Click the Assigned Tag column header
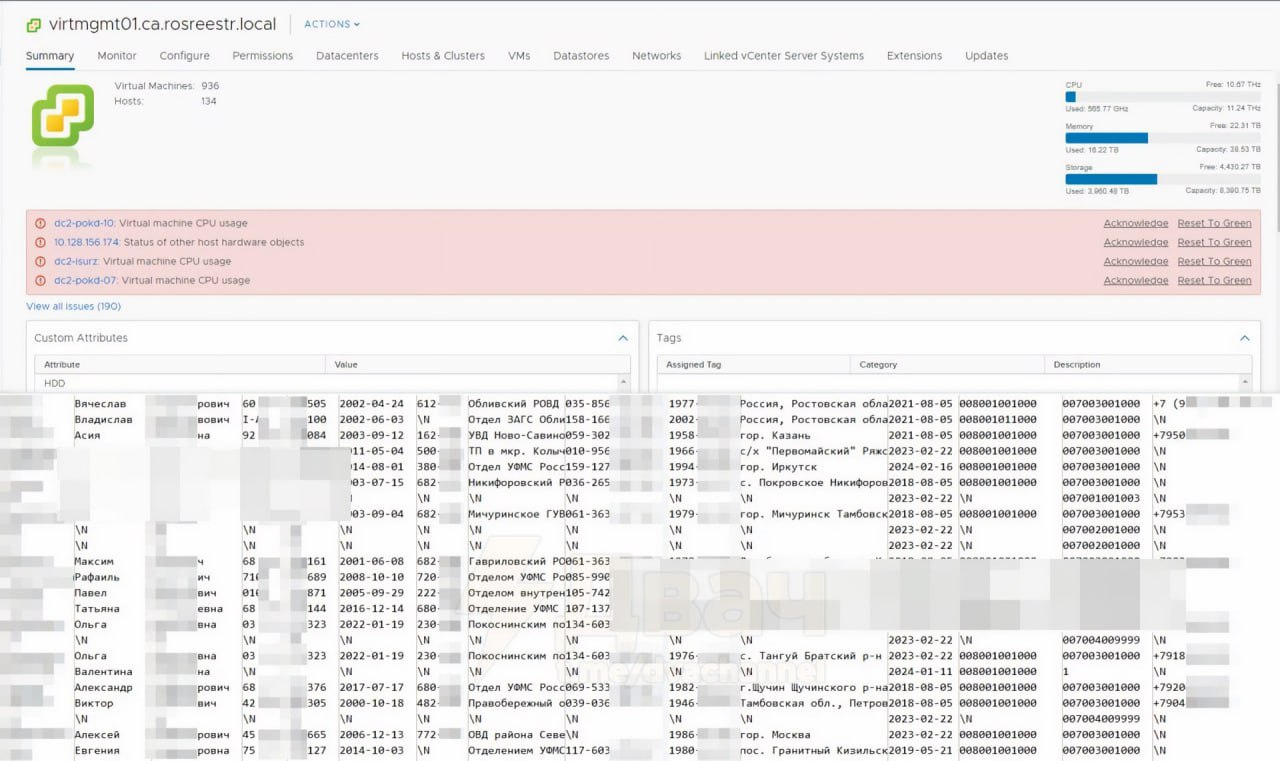The image size is (1280, 761). pyautogui.click(x=693, y=365)
